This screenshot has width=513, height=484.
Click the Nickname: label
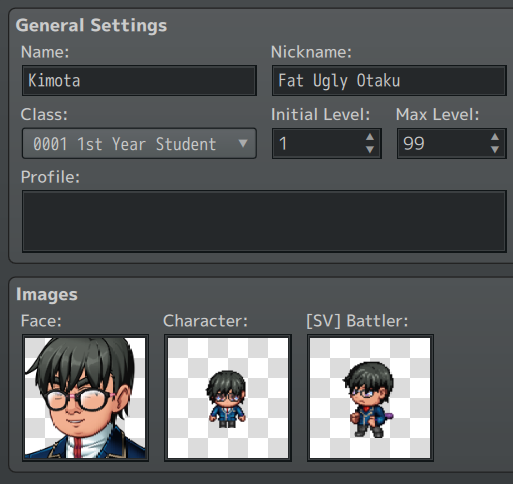[x=311, y=52]
